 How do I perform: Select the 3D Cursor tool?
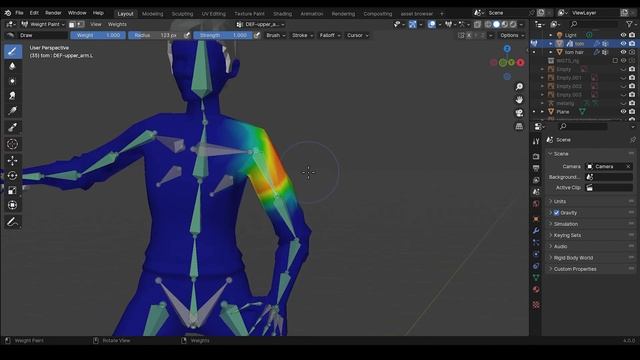12,144
